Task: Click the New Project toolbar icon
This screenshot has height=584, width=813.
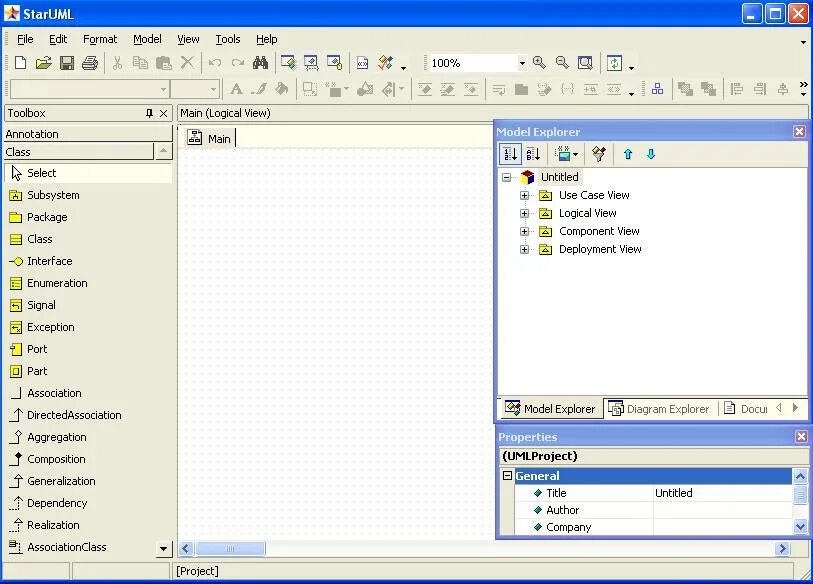Action: pos(20,63)
